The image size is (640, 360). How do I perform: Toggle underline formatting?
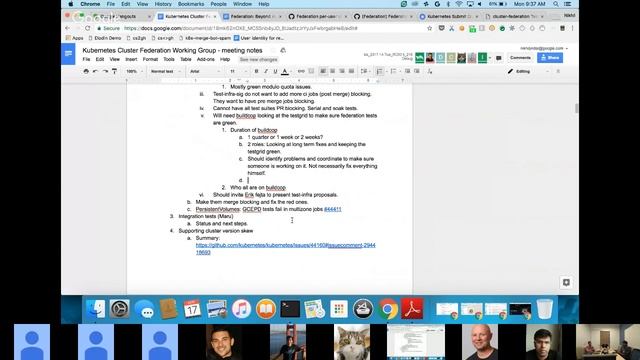[276, 71]
